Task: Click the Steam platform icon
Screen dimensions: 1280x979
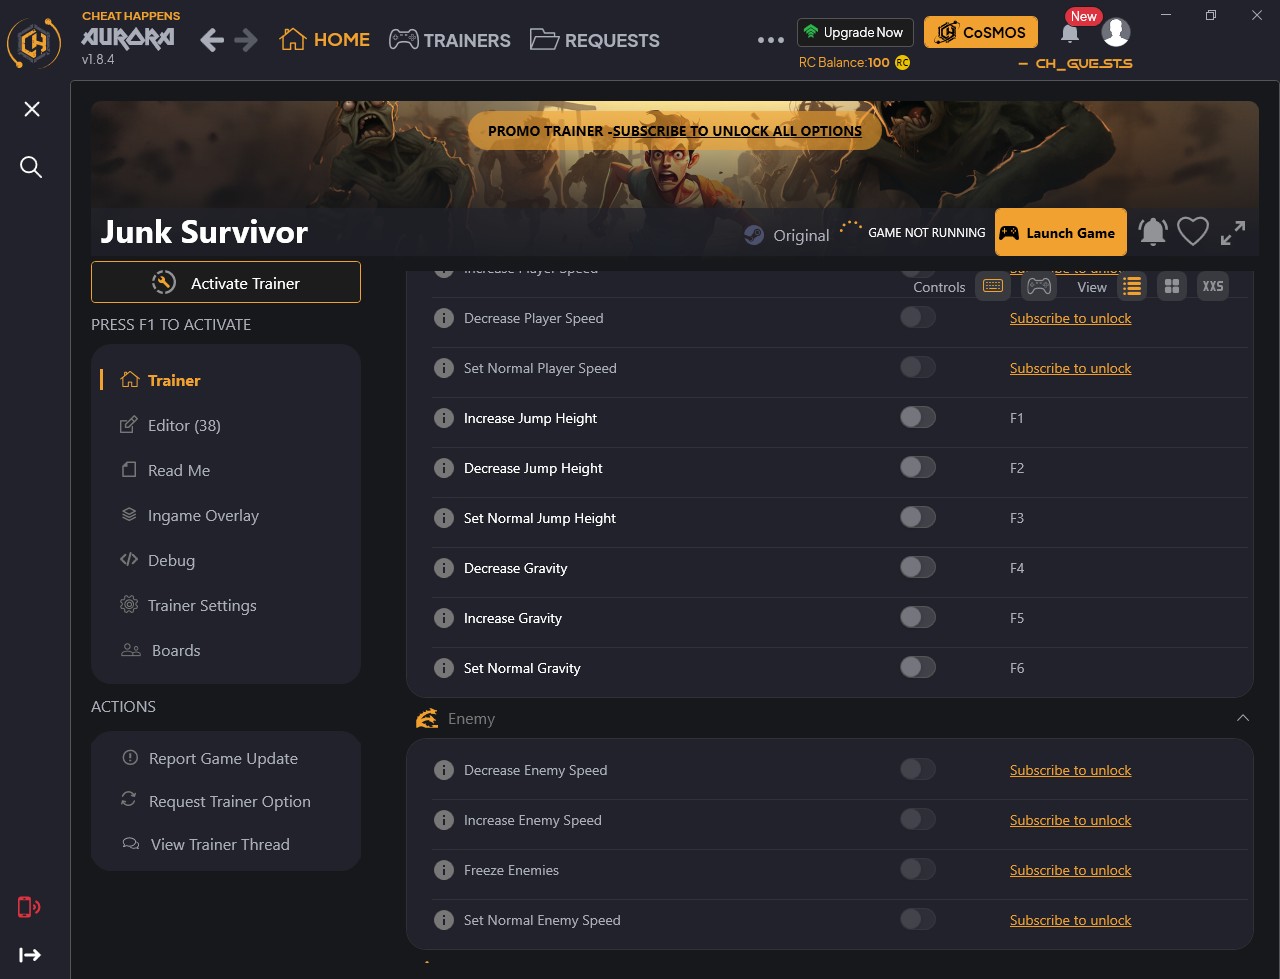Action: click(754, 235)
